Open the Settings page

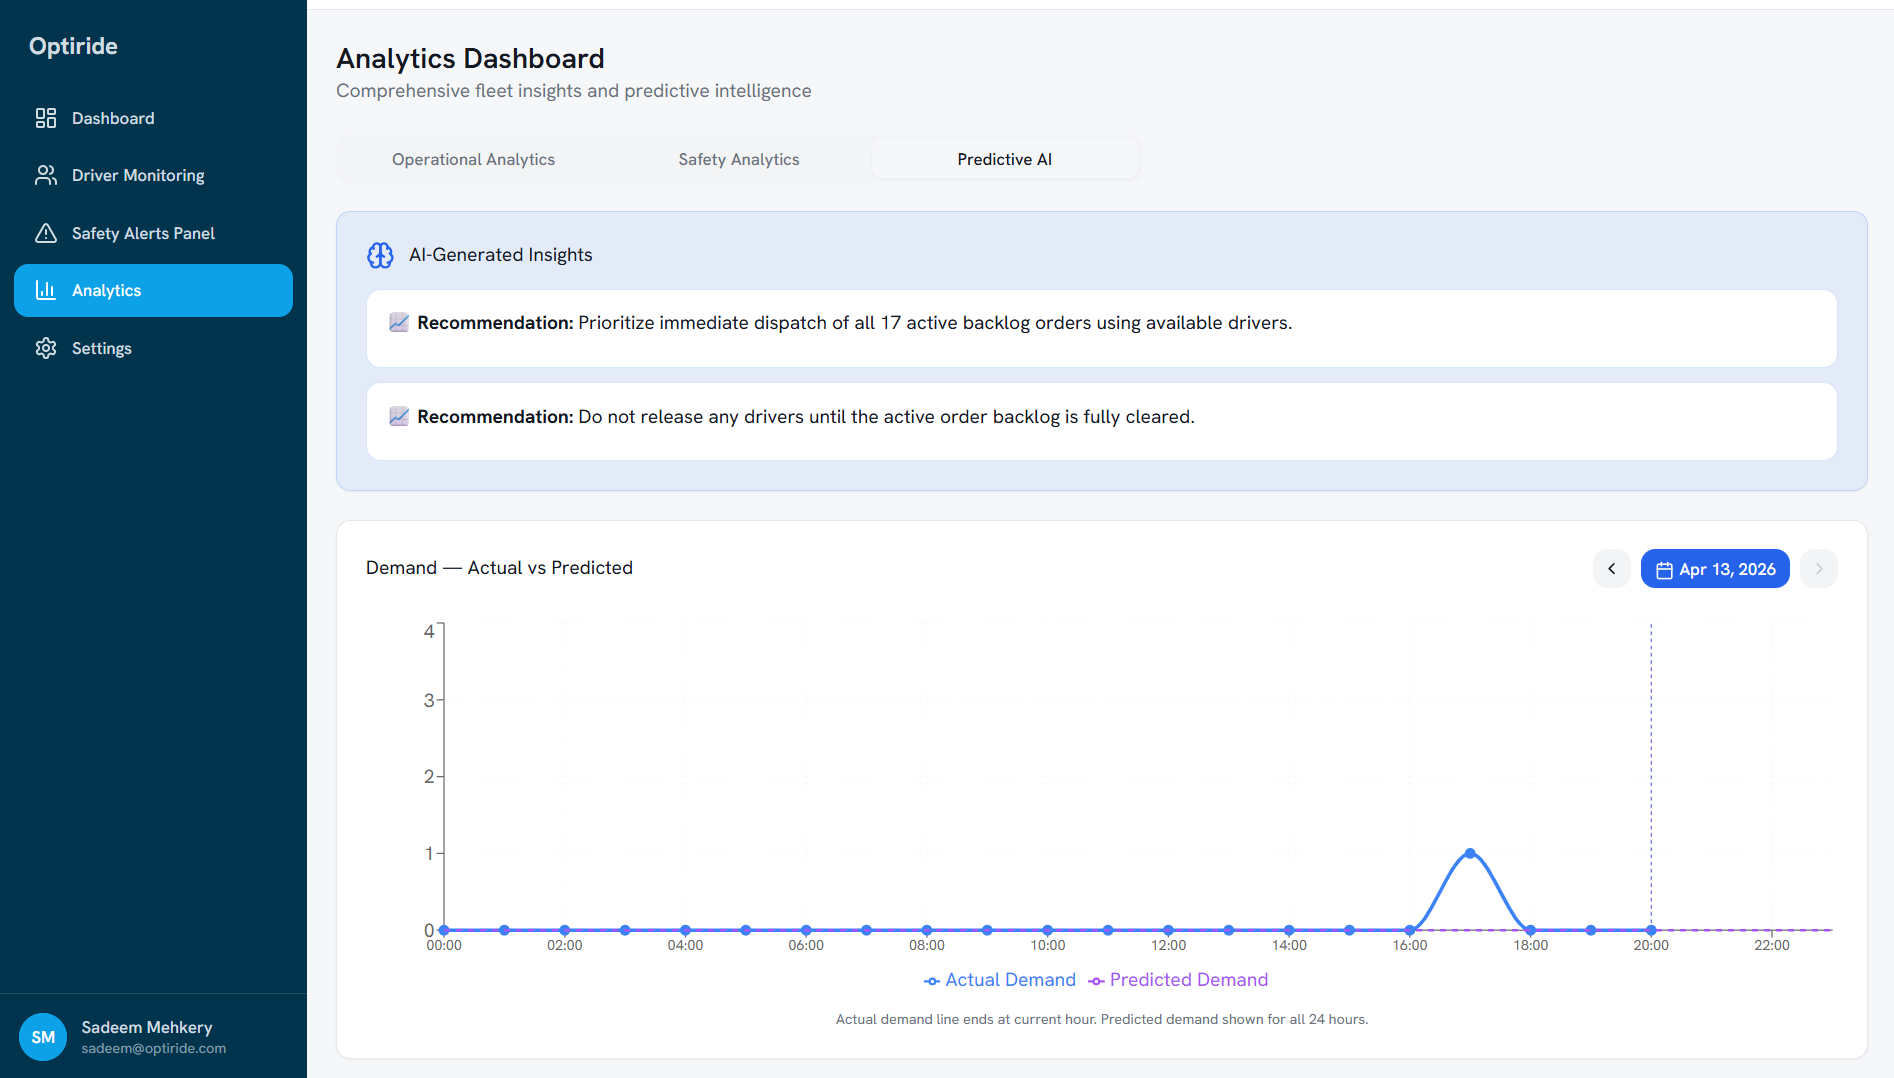[153, 348]
